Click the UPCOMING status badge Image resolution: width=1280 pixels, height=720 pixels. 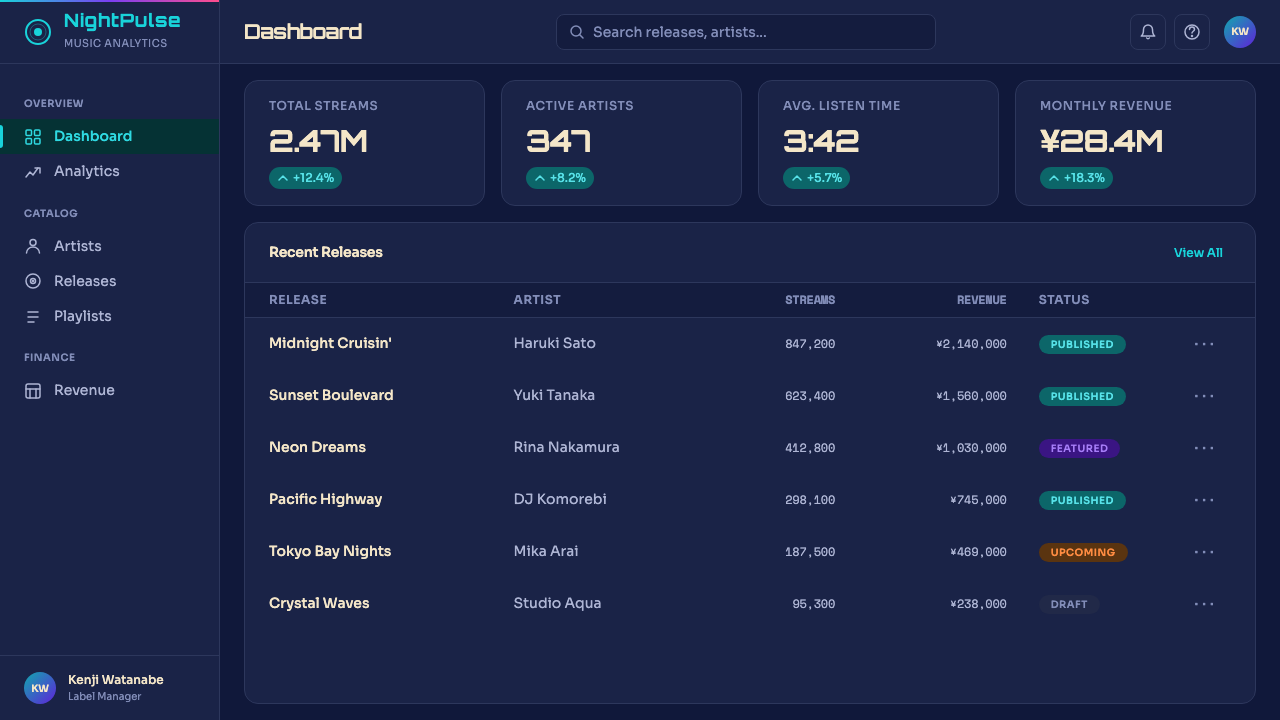(1083, 552)
